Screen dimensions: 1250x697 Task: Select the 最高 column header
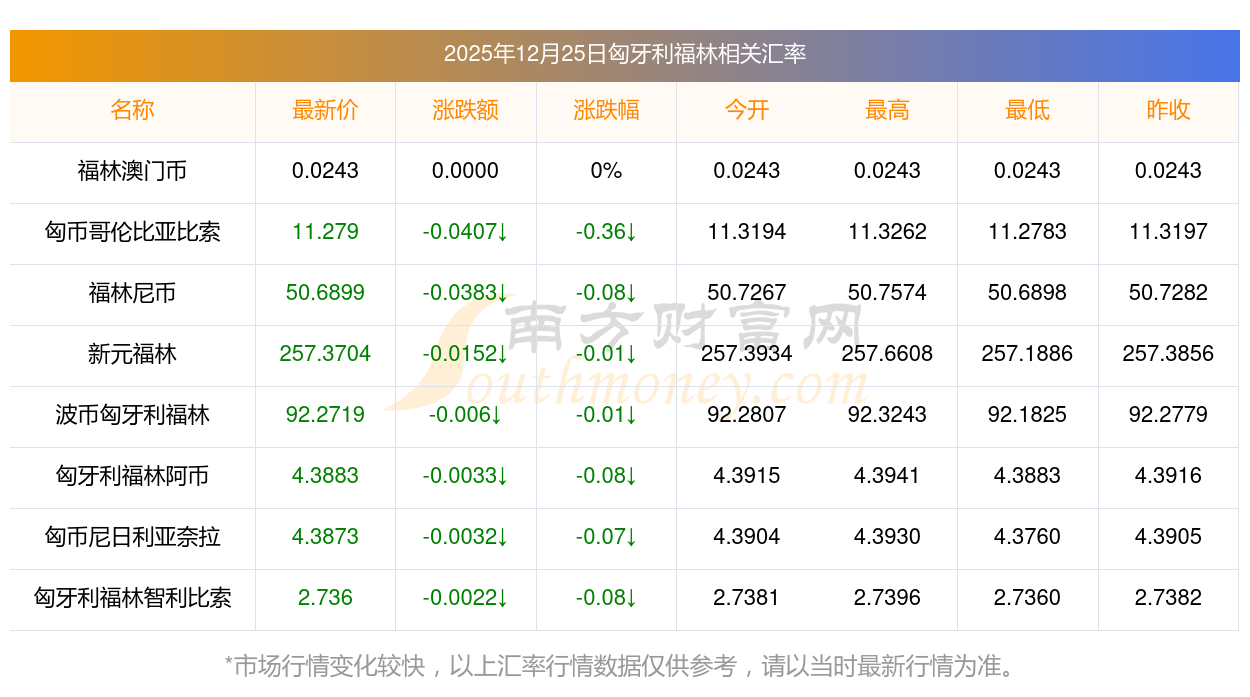[x=887, y=110]
